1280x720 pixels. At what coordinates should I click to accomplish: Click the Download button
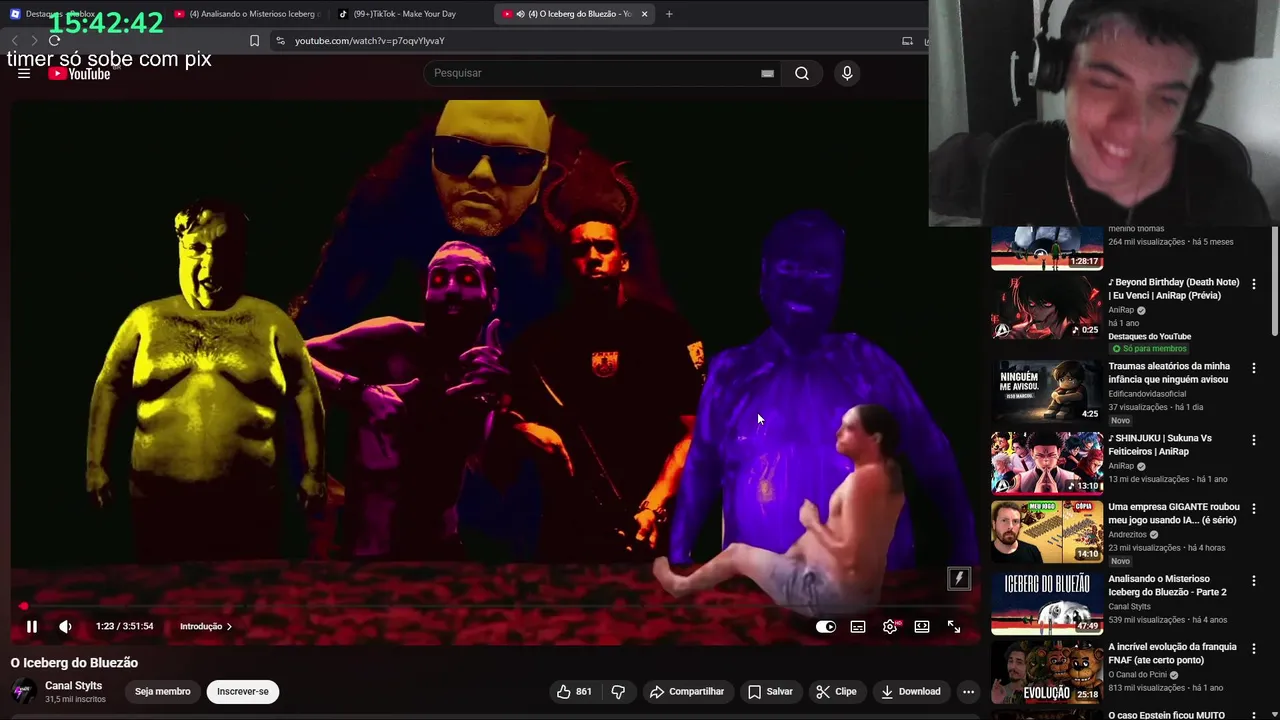coord(911,691)
